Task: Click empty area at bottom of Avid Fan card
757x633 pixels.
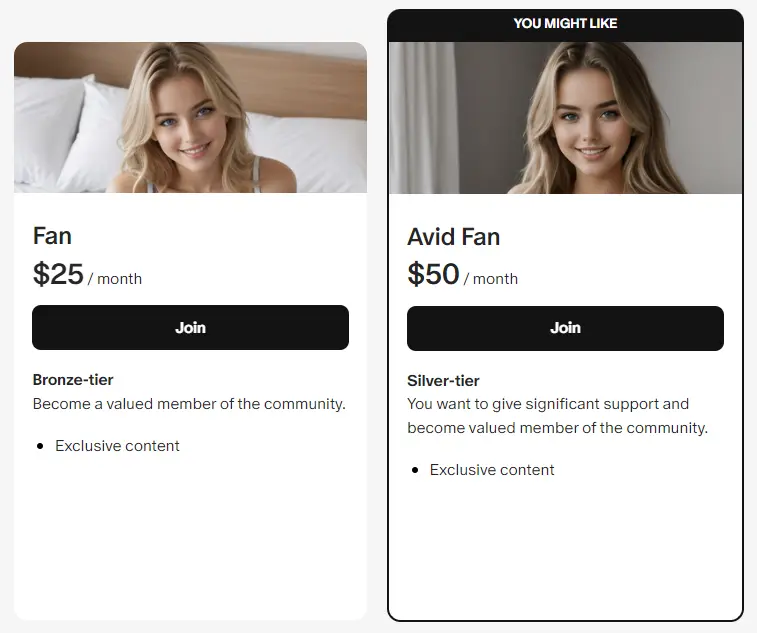Action: (565, 560)
